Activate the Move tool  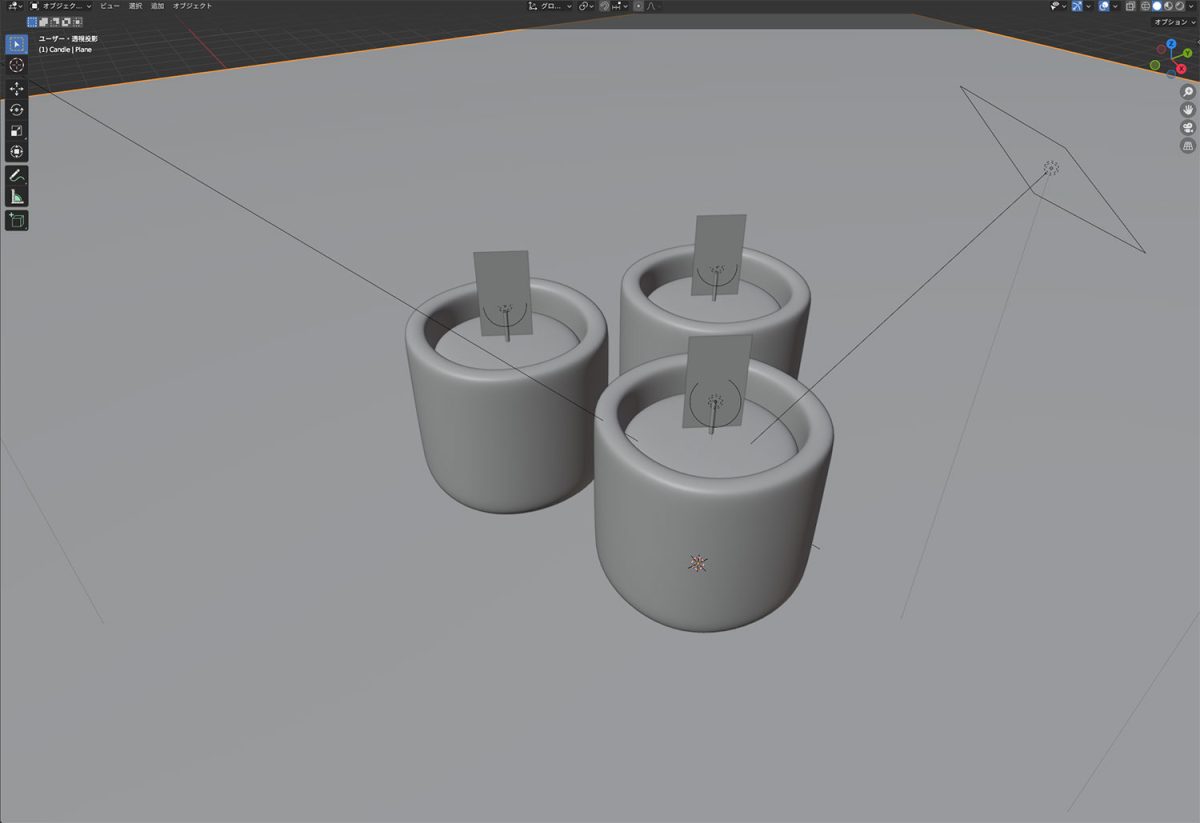[x=17, y=89]
